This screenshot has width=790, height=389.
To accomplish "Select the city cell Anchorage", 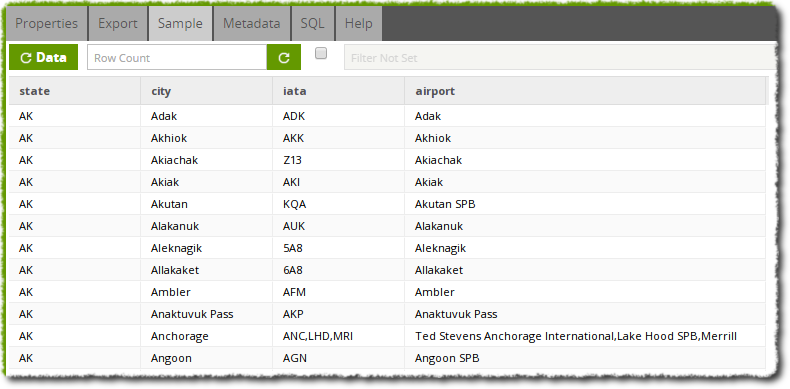I will pyautogui.click(x=207, y=336).
